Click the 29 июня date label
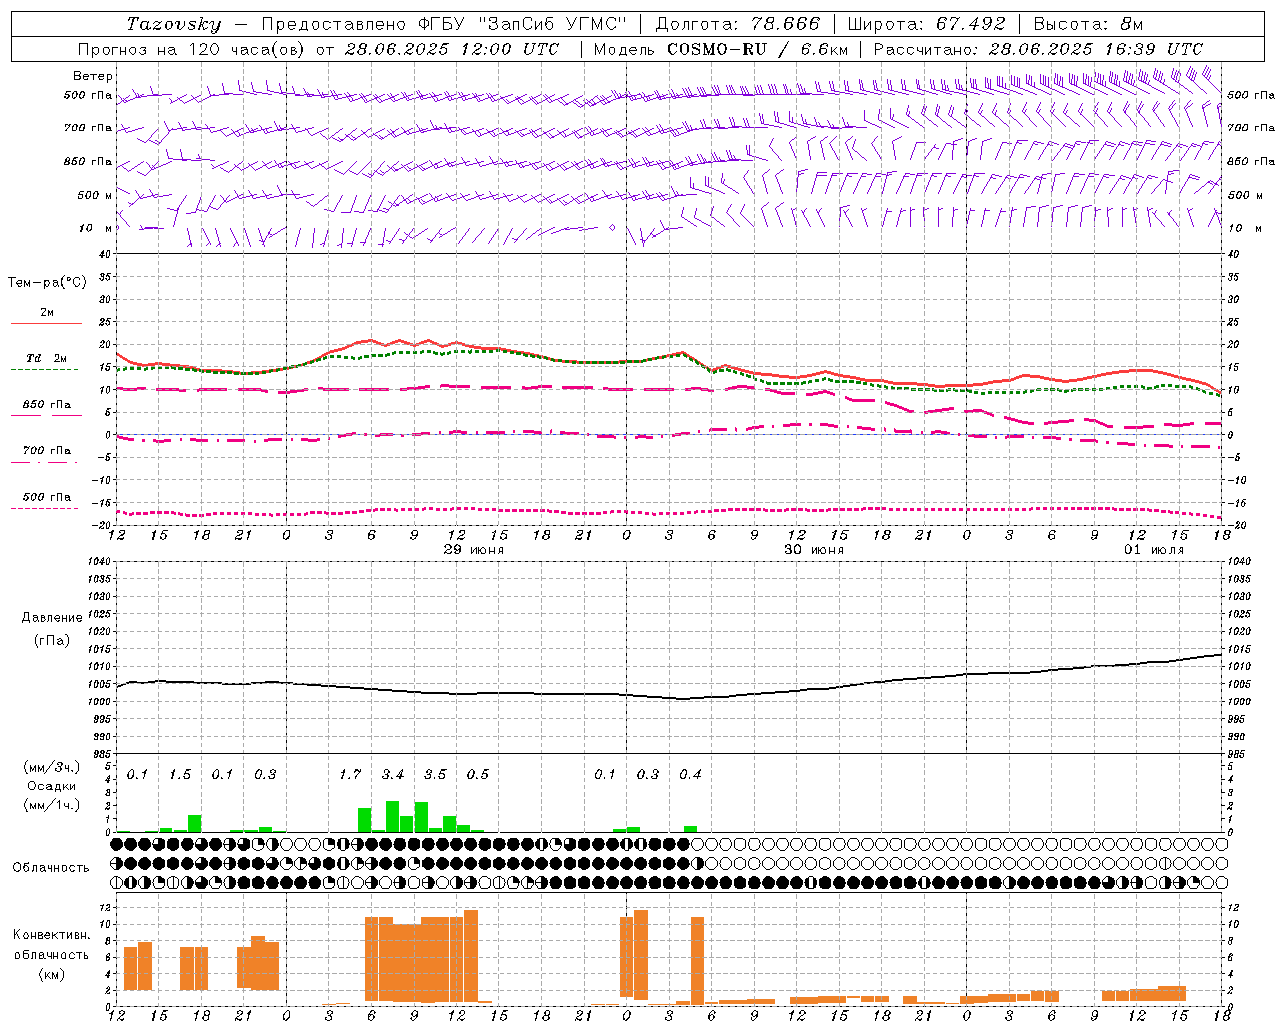The image size is (1280, 1024). [474, 550]
